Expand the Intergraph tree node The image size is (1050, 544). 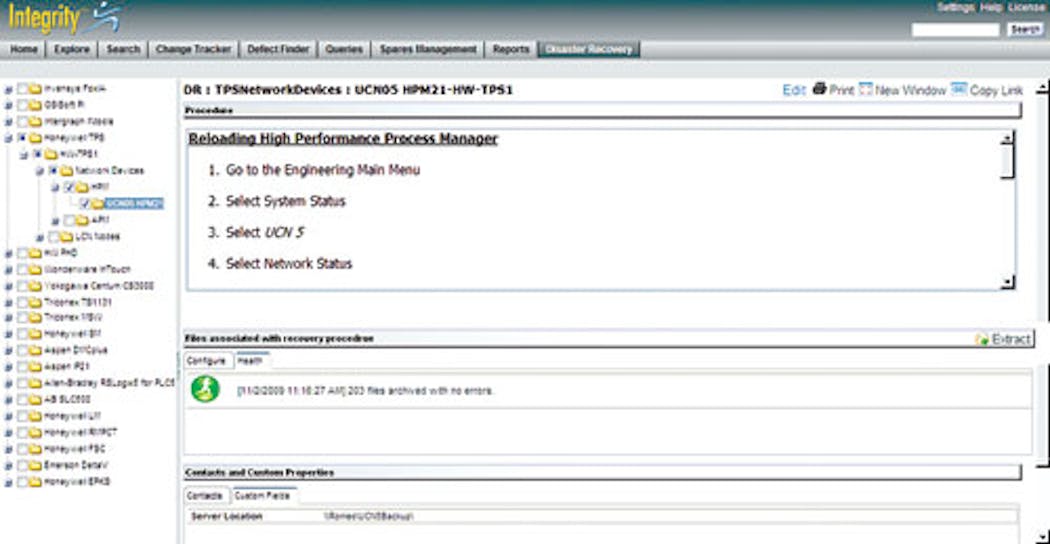[9, 123]
